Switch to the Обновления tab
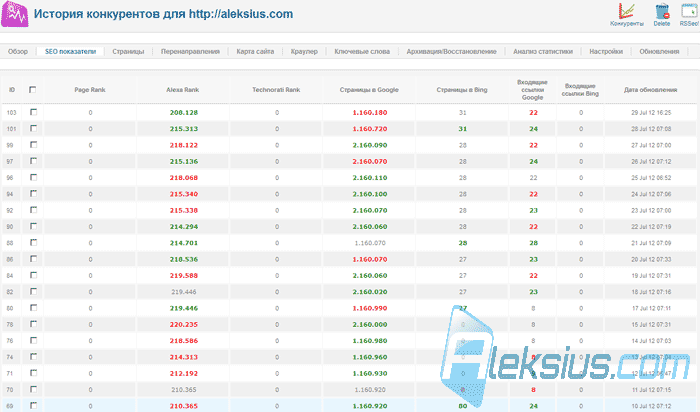Image resolution: width=700 pixels, height=412 pixels. tap(659, 51)
